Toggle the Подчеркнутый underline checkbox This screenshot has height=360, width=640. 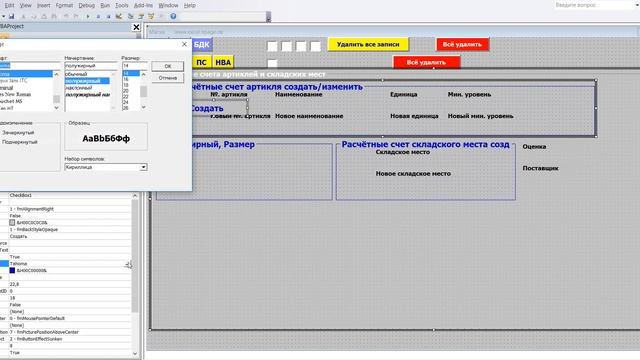(20, 142)
